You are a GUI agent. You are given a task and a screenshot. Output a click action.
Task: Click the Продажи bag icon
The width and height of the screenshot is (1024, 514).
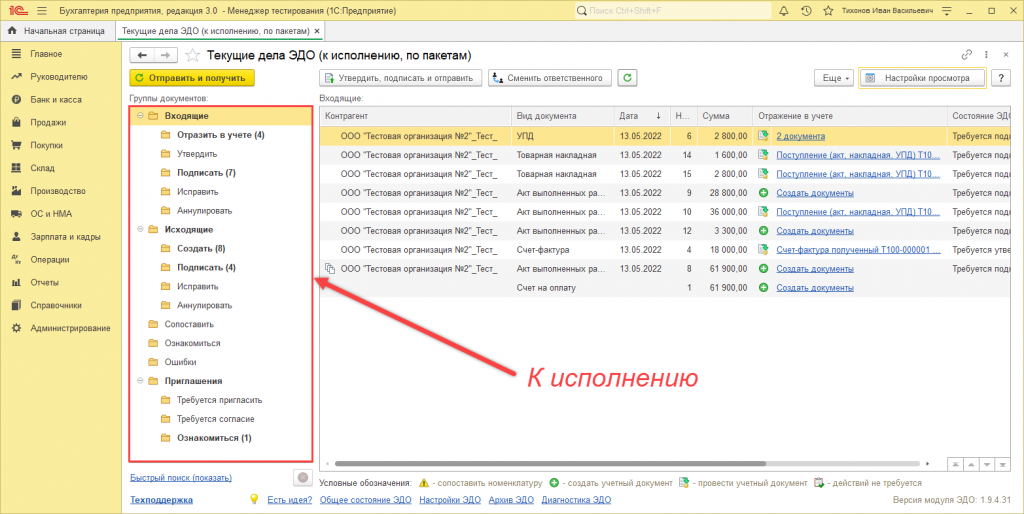point(17,122)
